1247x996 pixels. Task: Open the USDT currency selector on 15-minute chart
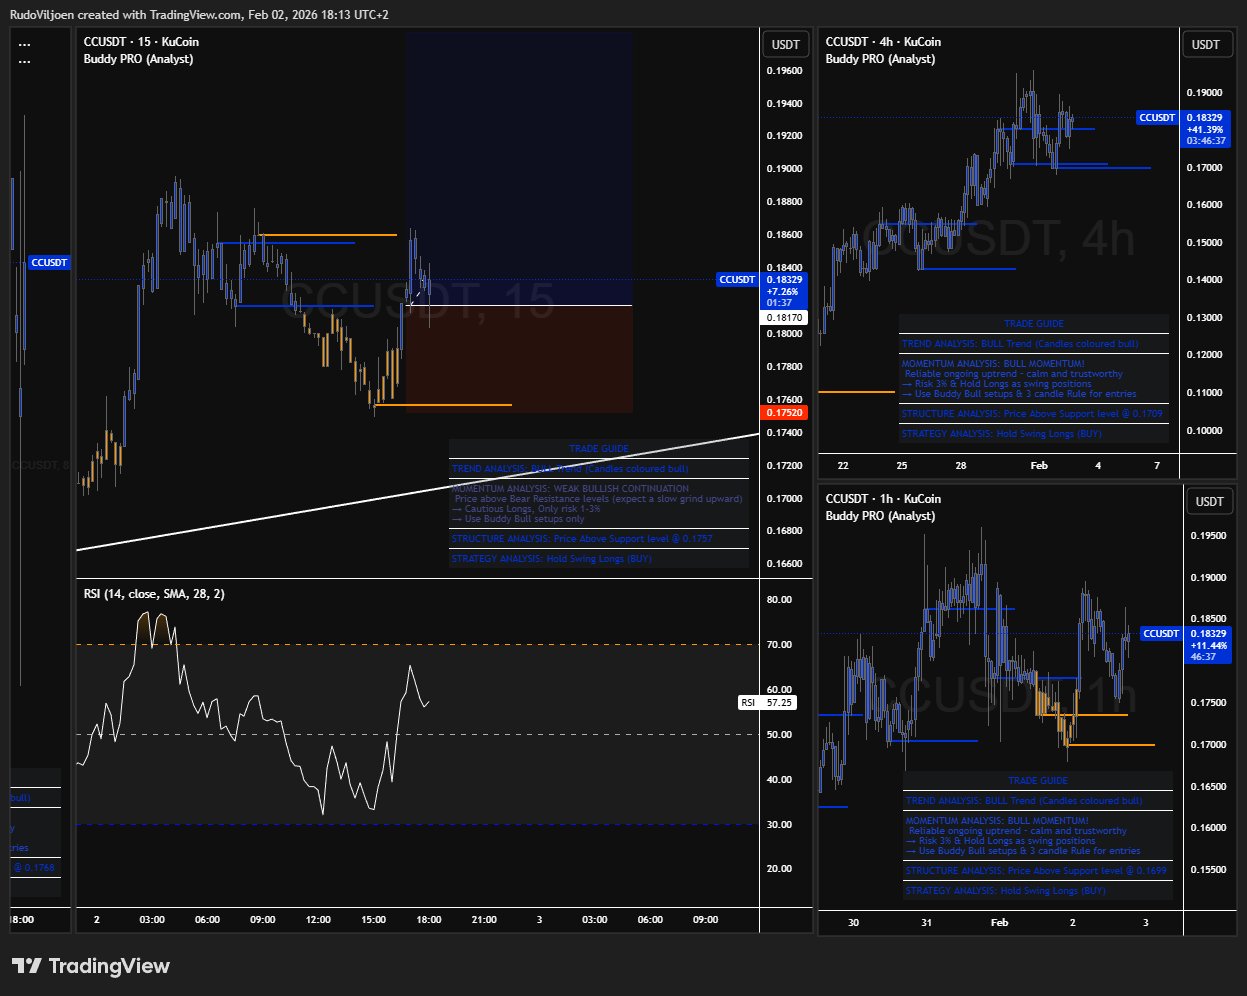point(786,44)
